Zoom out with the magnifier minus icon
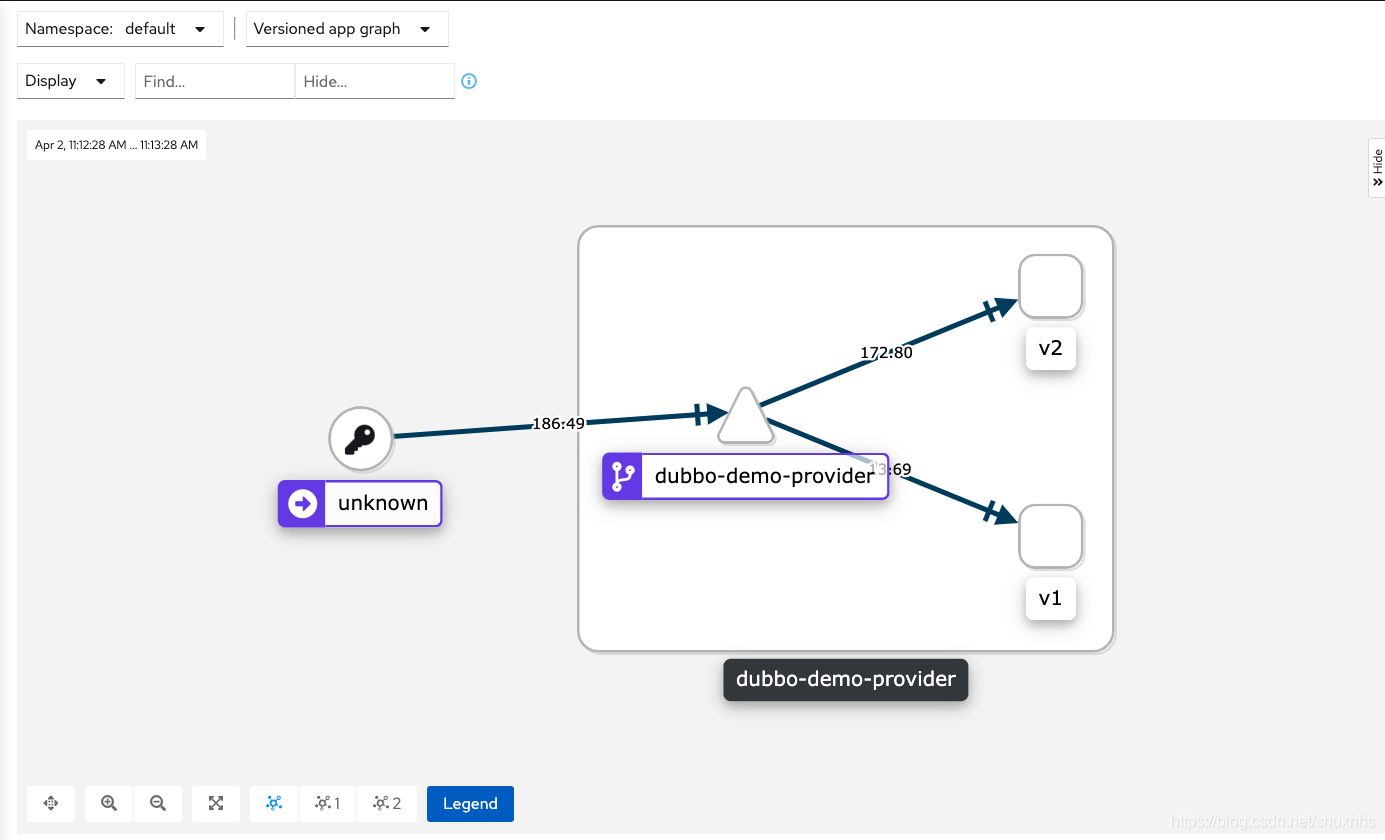Screen dimensions: 1385x840 pyautogui.click(x=157, y=803)
